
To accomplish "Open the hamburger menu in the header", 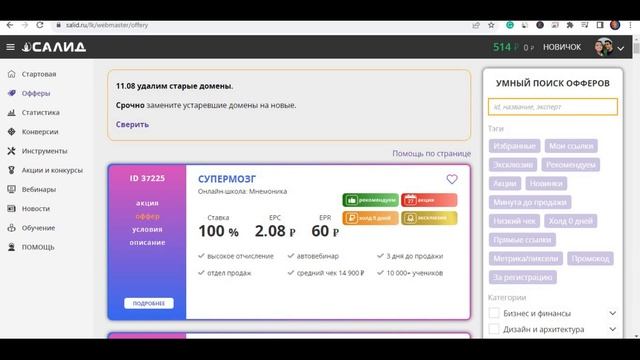I will 11,47.
